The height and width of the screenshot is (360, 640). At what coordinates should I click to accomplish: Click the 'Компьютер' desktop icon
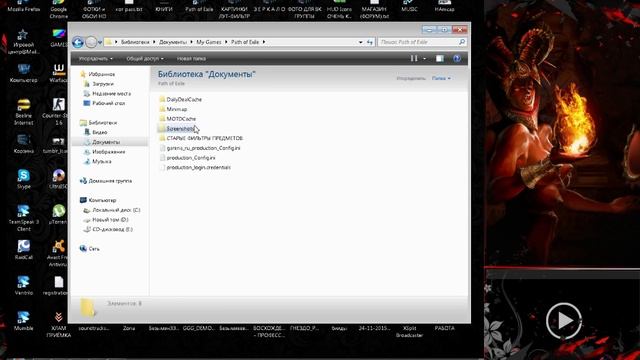coord(24,72)
